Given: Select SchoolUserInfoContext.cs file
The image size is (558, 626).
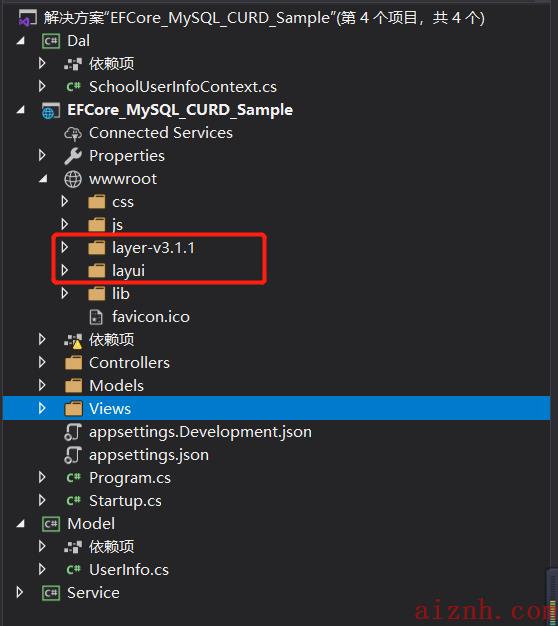Looking at the screenshot, I should point(183,87).
